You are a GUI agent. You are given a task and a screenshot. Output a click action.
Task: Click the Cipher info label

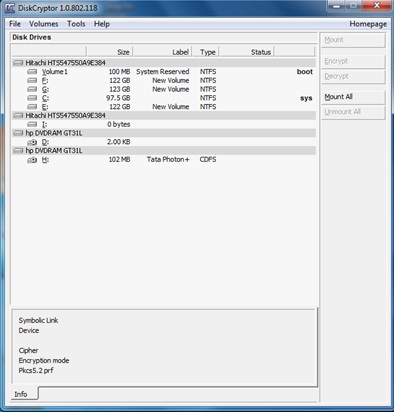coord(28,350)
